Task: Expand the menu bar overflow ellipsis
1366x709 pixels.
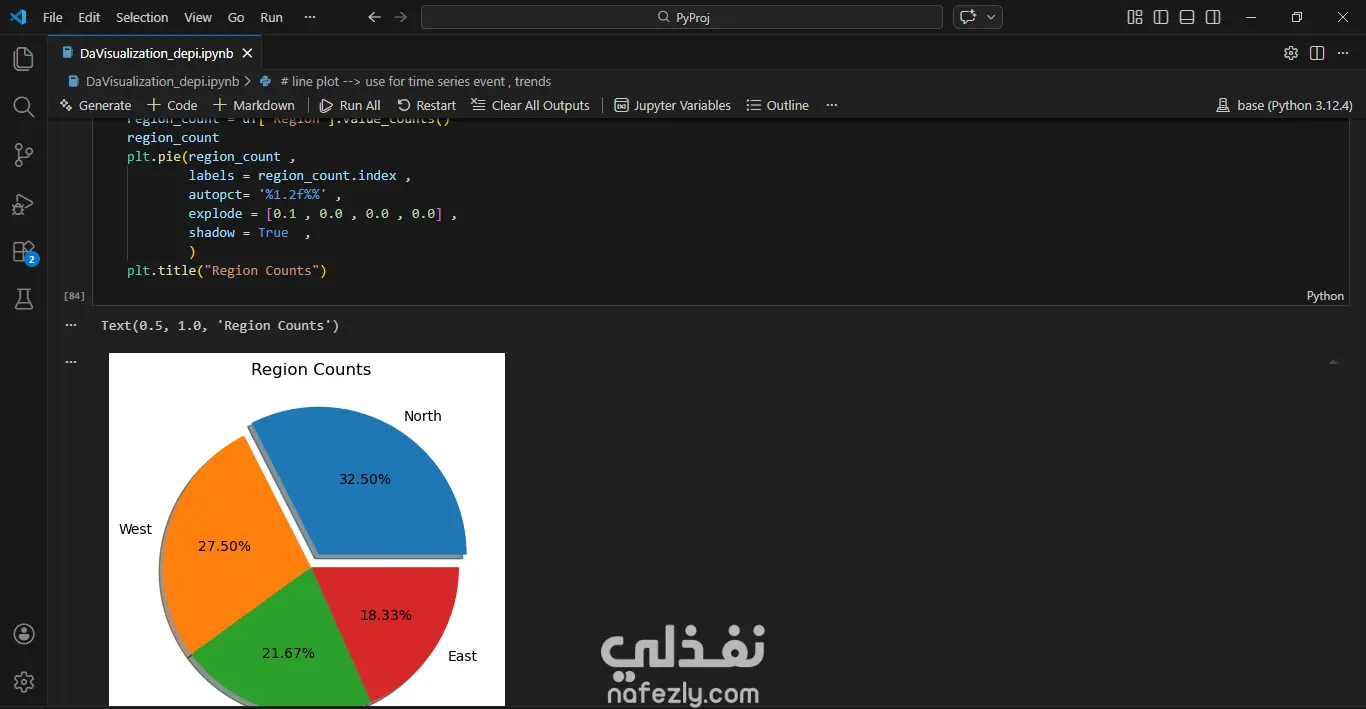Action: coord(309,17)
